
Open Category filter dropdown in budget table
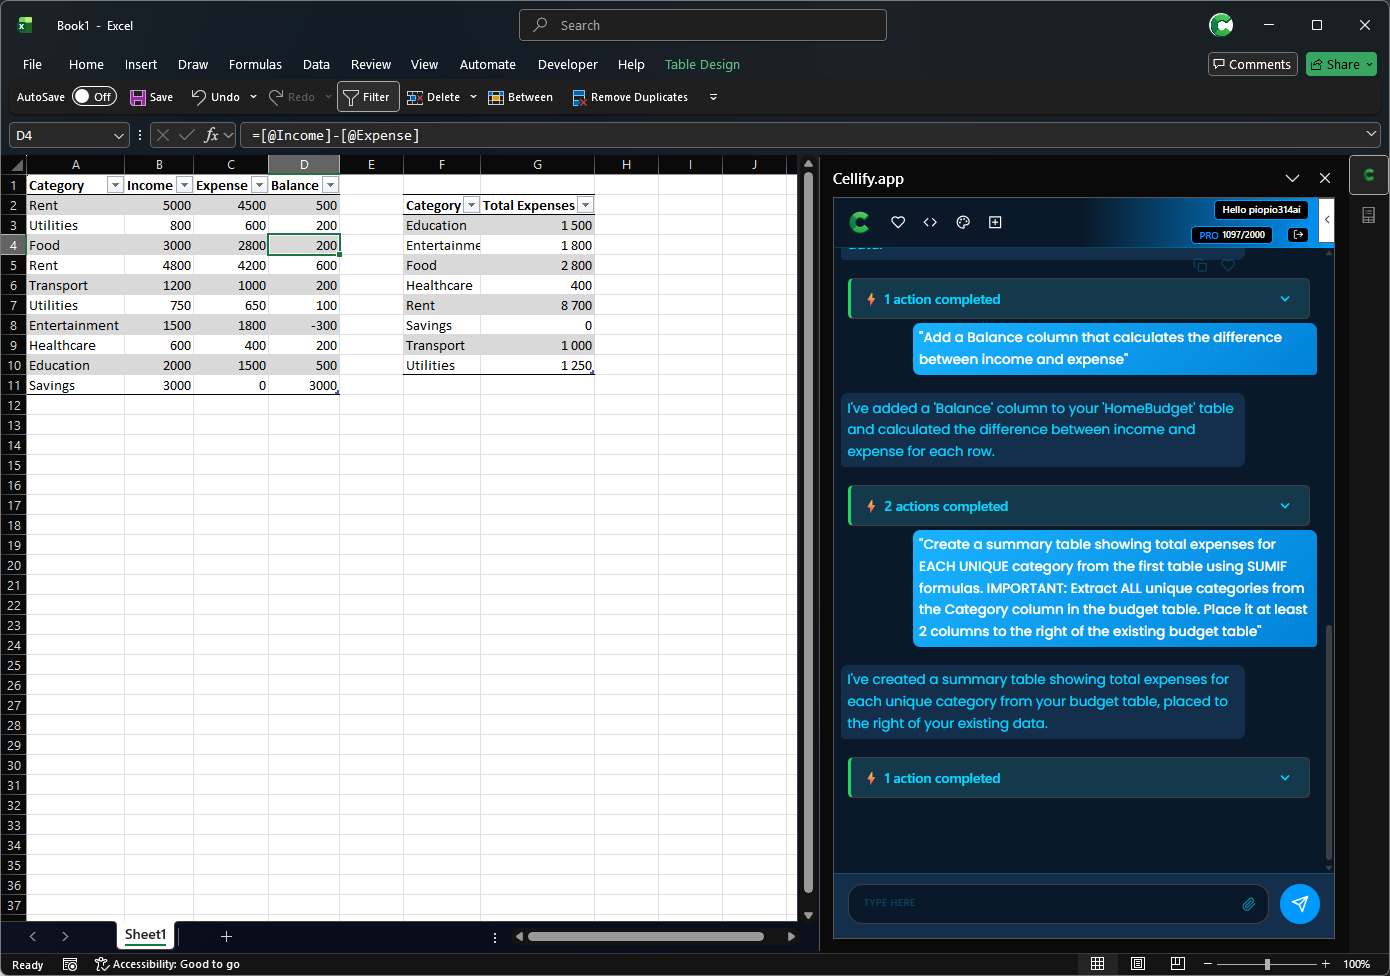point(115,185)
